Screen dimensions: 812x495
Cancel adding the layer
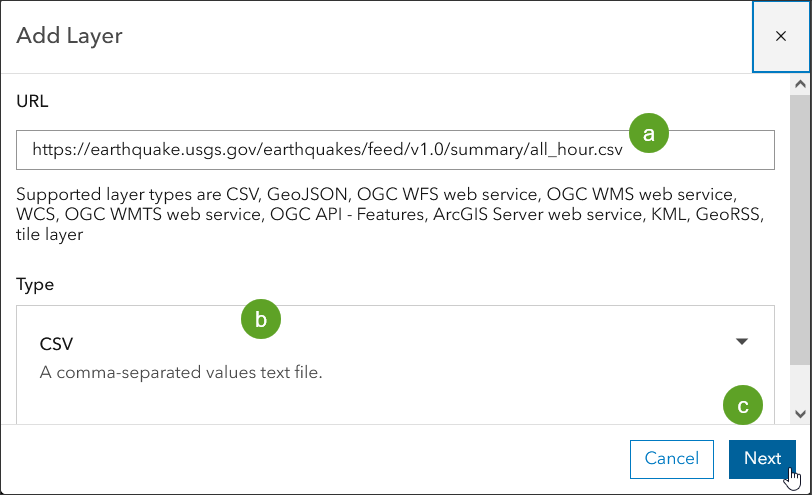pyautogui.click(x=671, y=458)
